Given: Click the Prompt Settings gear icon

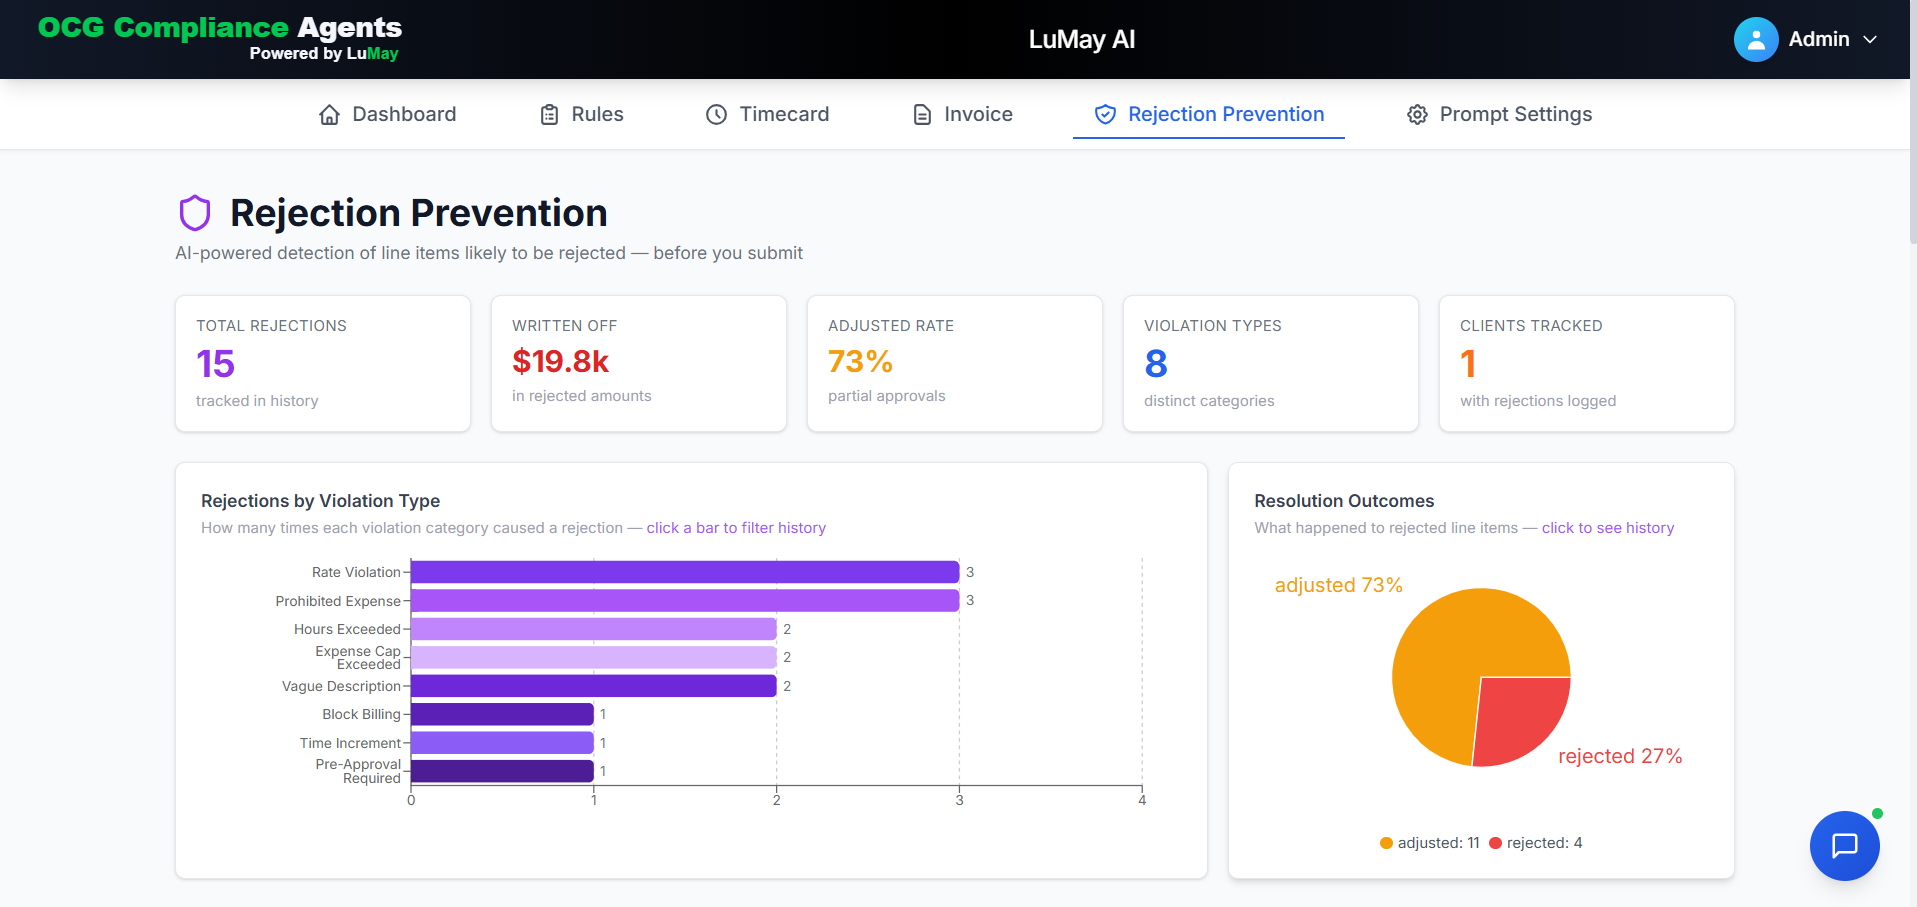Looking at the screenshot, I should coord(1417,115).
